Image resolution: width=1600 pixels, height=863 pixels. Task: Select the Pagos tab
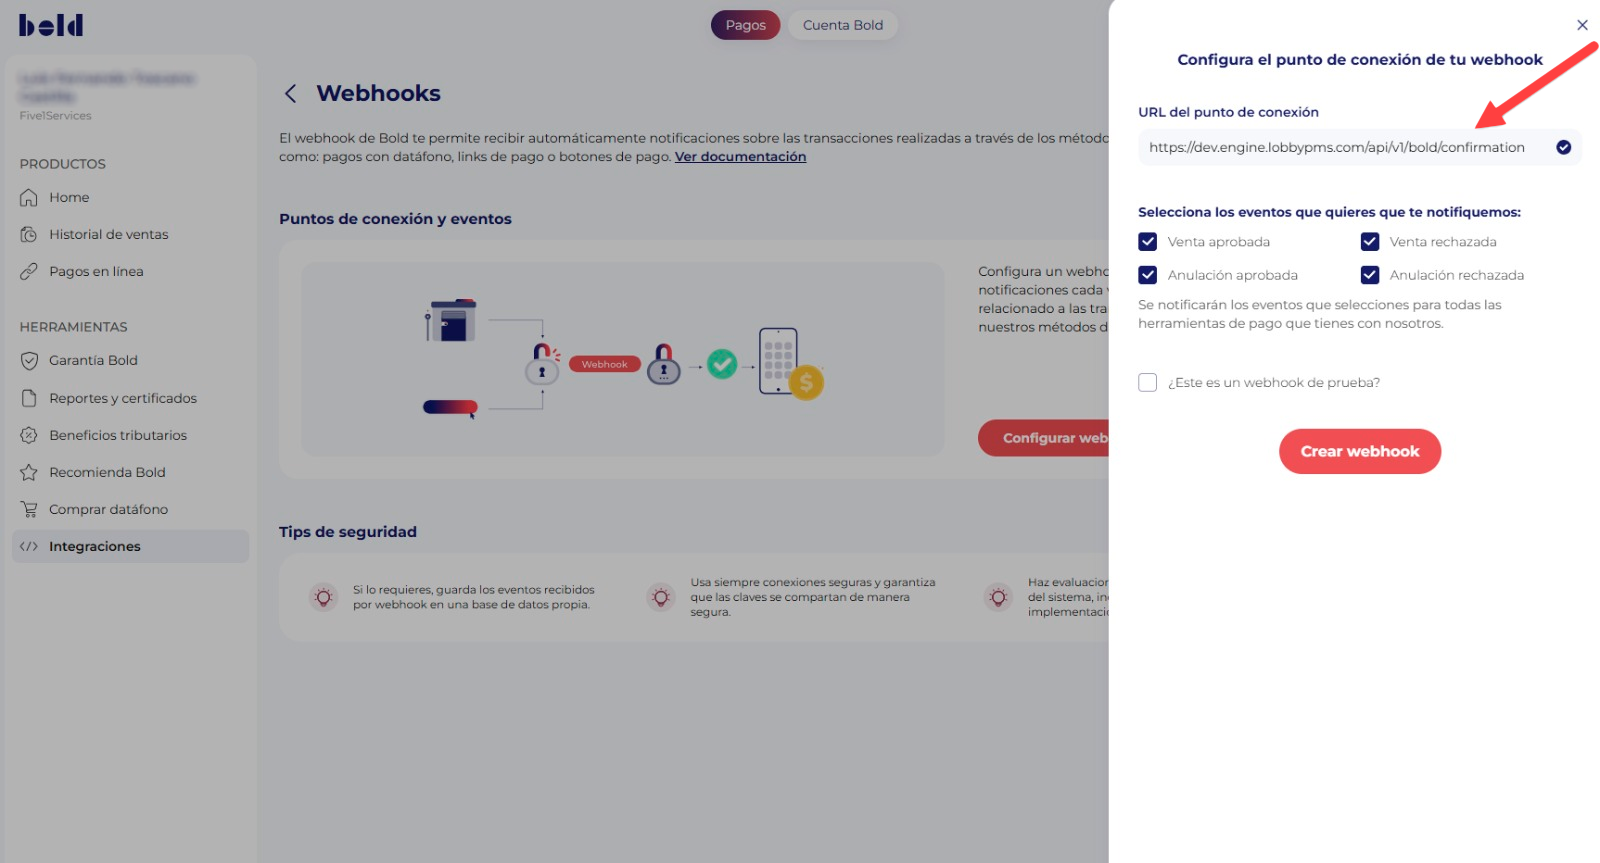point(745,25)
